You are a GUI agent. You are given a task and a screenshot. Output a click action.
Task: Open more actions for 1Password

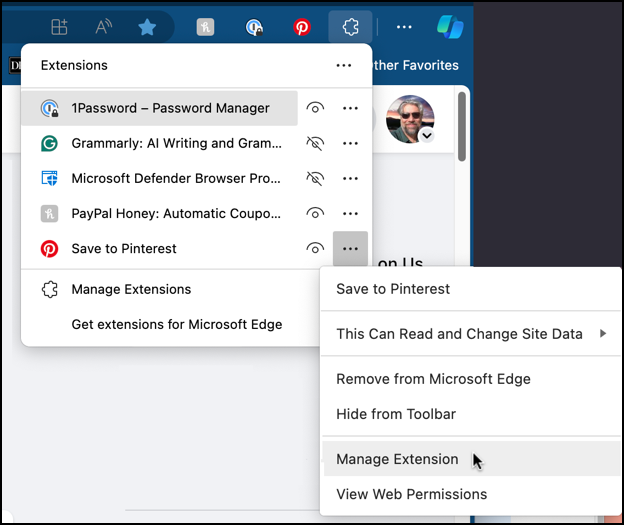[350, 108]
